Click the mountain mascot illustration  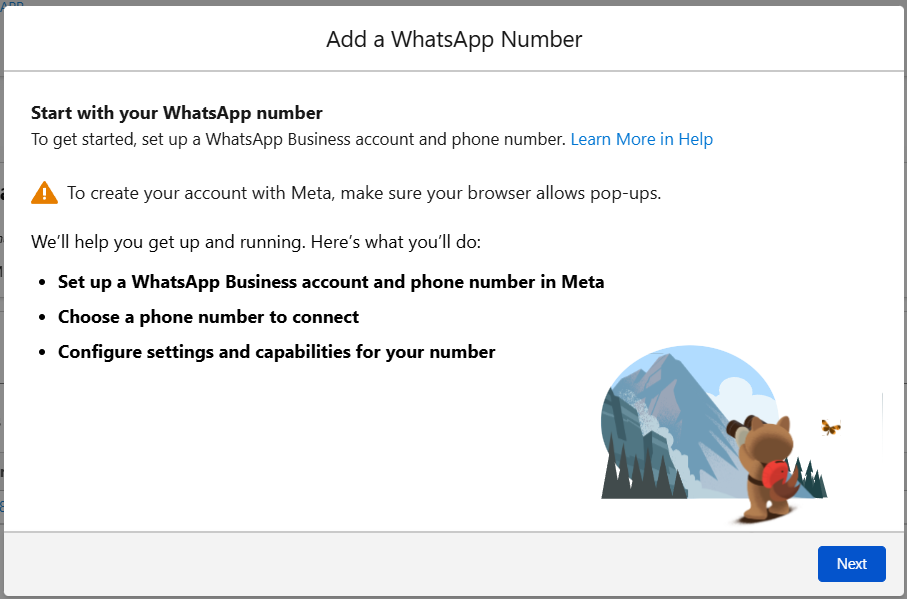coord(721,434)
